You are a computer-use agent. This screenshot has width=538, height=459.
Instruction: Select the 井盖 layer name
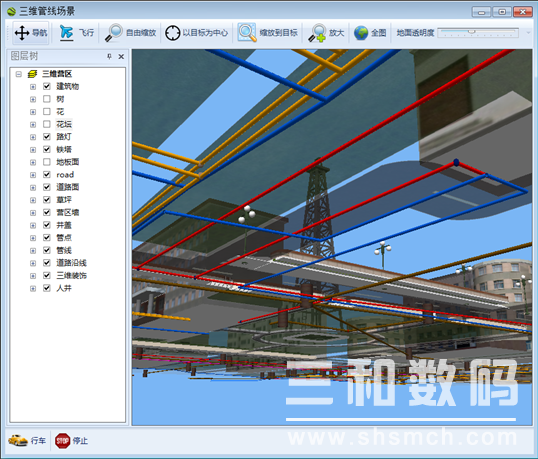[64, 225]
